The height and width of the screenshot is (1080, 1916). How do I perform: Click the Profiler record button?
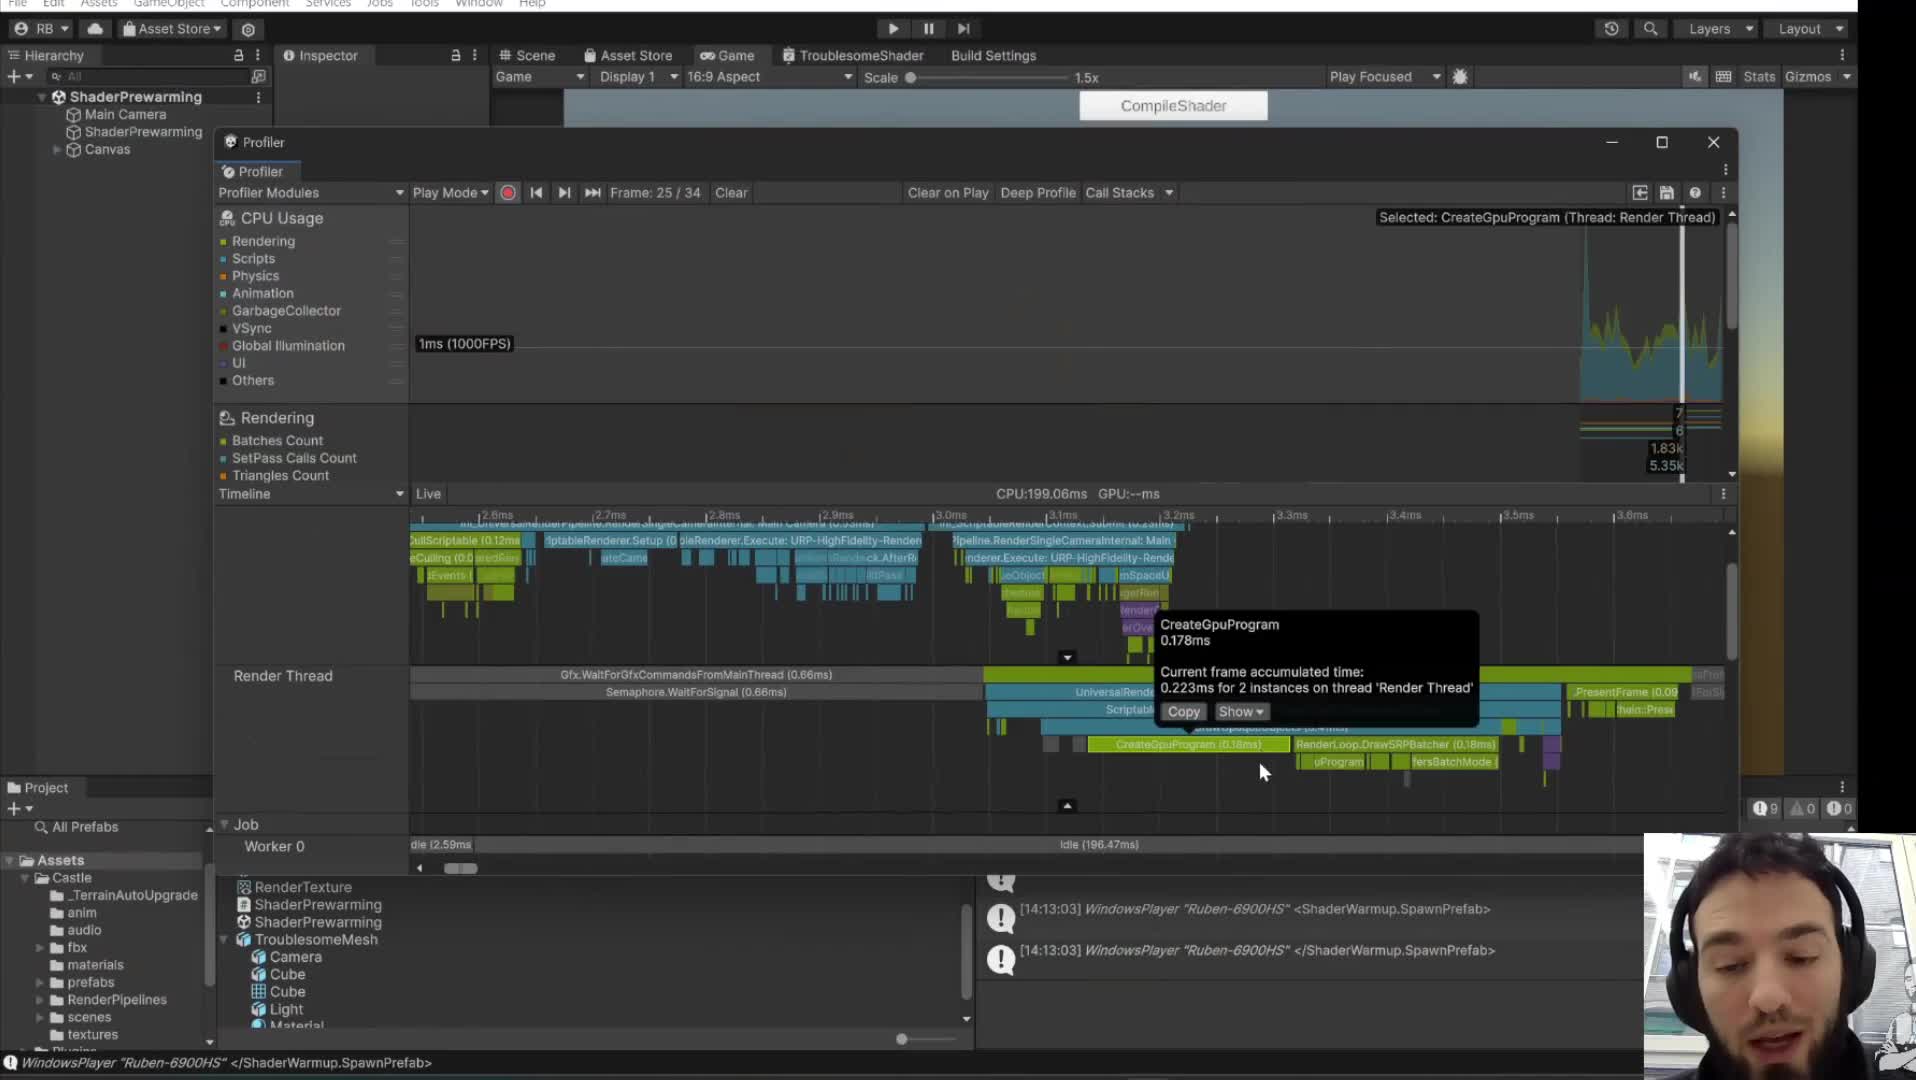coord(508,192)
